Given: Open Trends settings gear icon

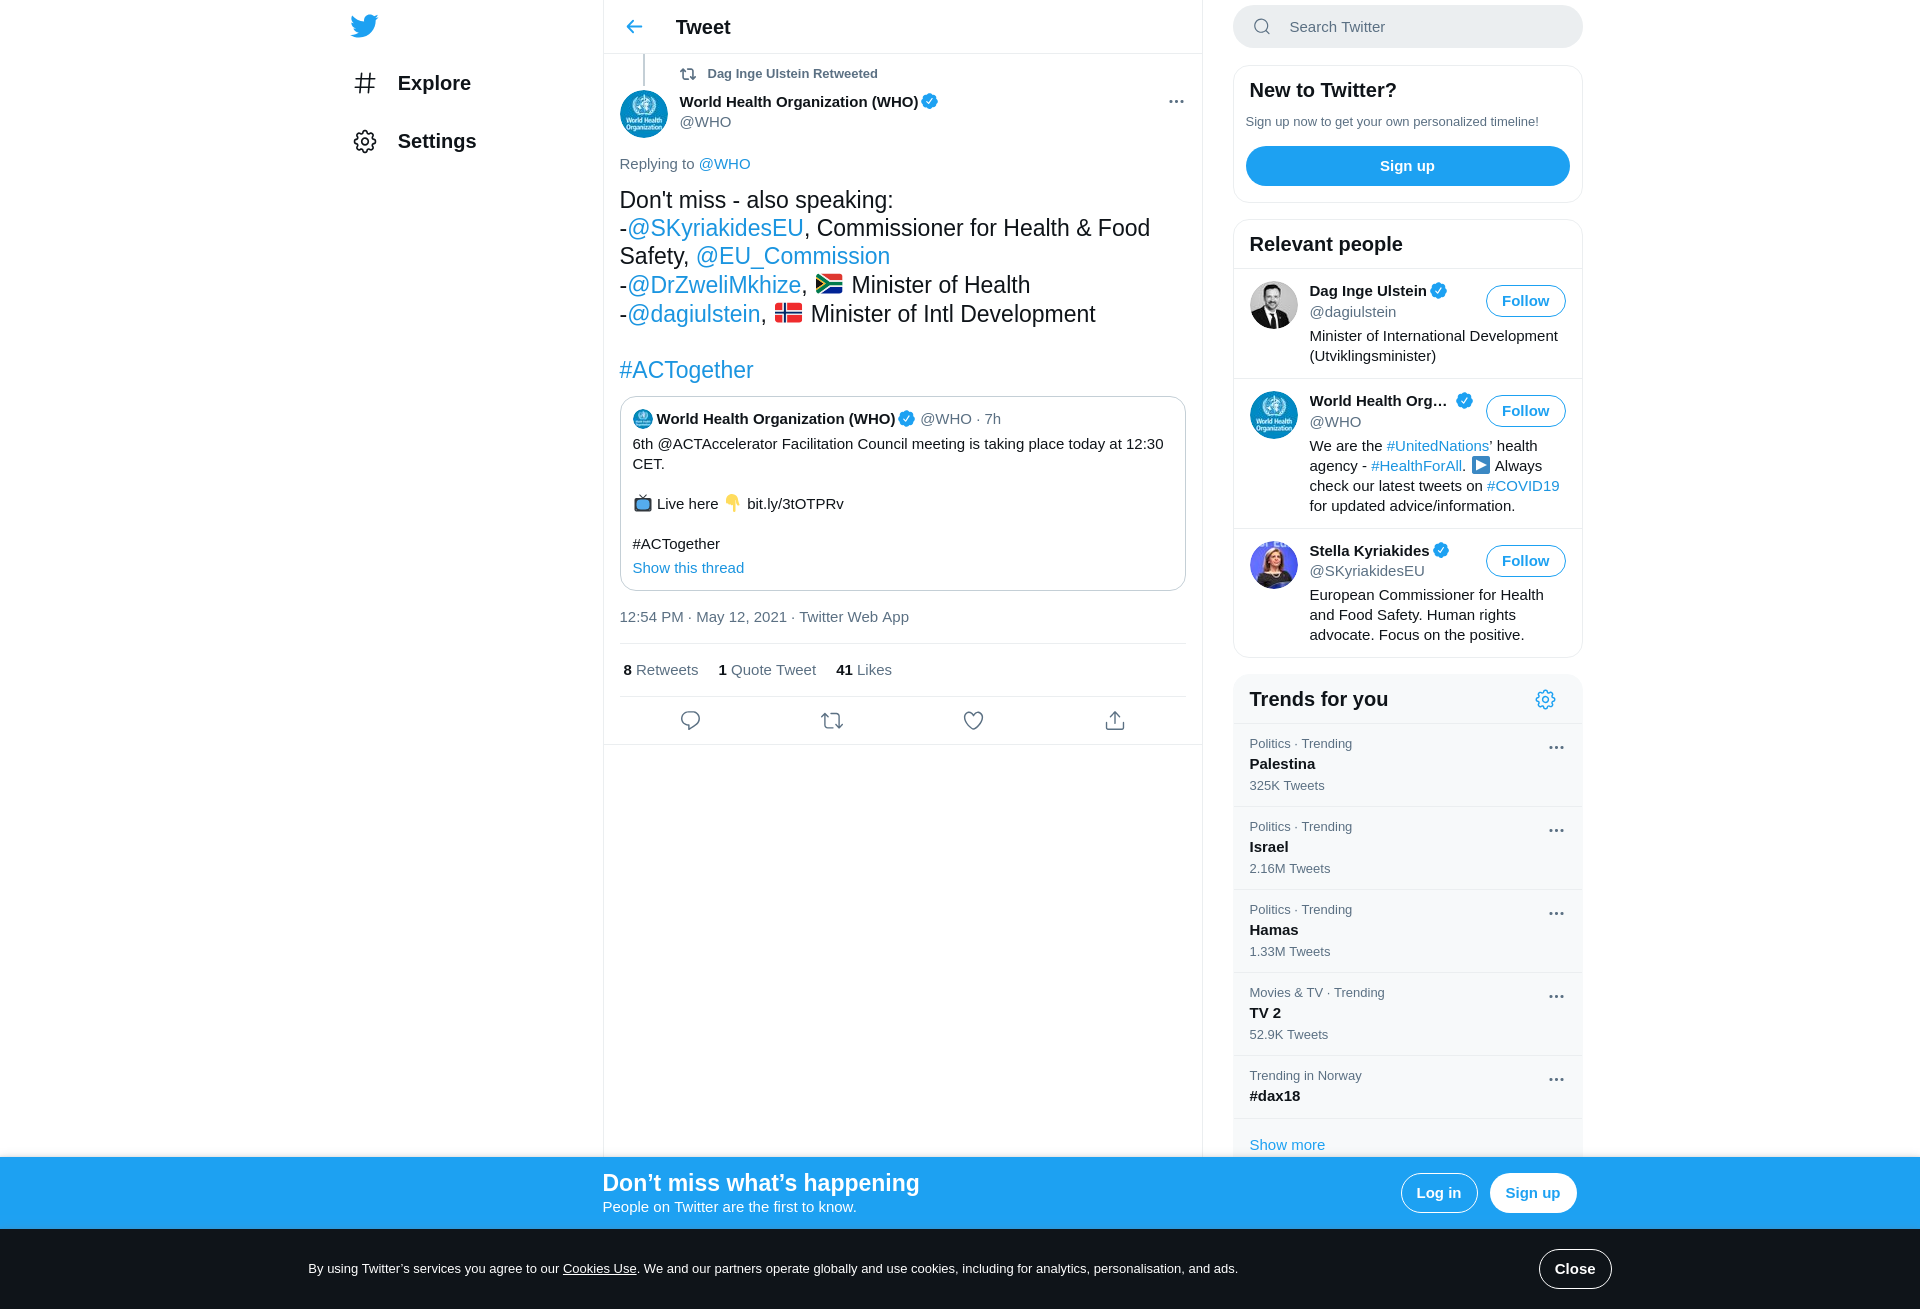Looking at the screenshot, I should [x=1545, y=699].
